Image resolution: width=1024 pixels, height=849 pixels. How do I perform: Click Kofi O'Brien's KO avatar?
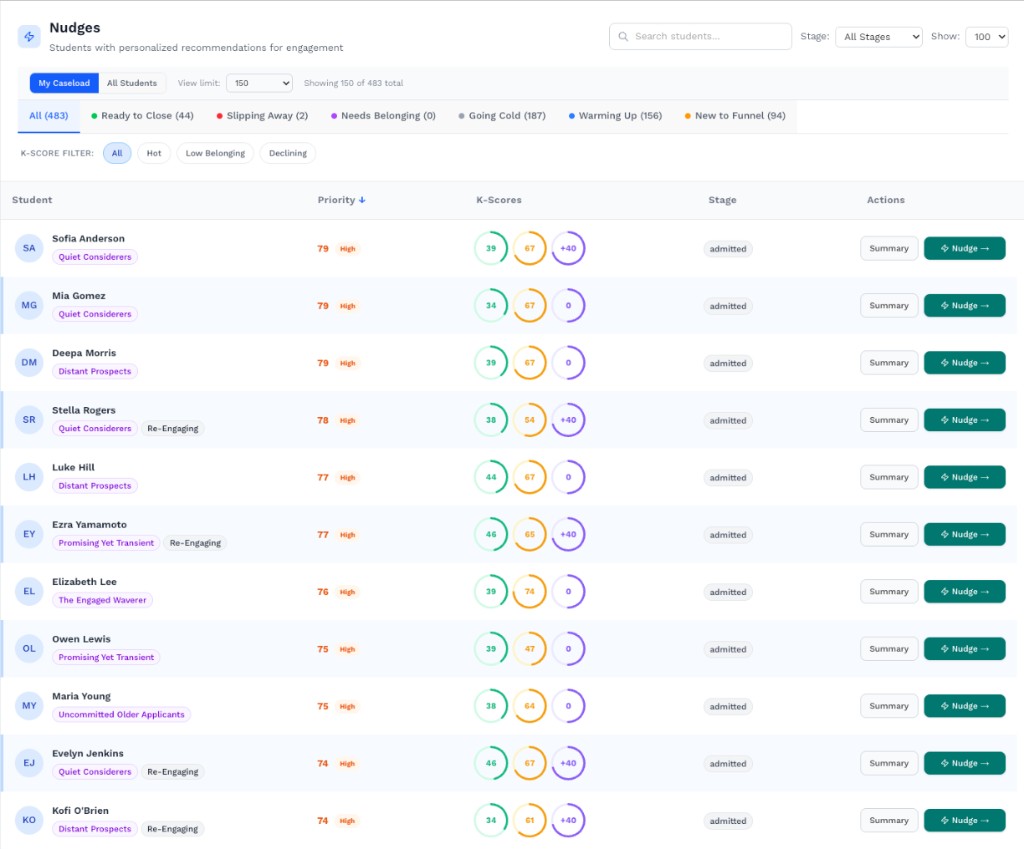29,820
